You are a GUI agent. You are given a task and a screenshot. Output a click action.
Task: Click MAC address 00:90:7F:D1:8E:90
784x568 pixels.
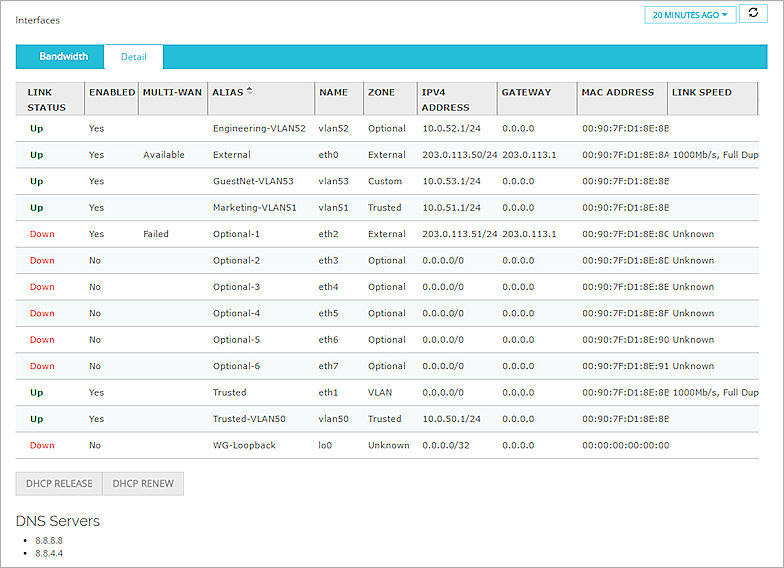pyautogui.click(x=626, y=340)
